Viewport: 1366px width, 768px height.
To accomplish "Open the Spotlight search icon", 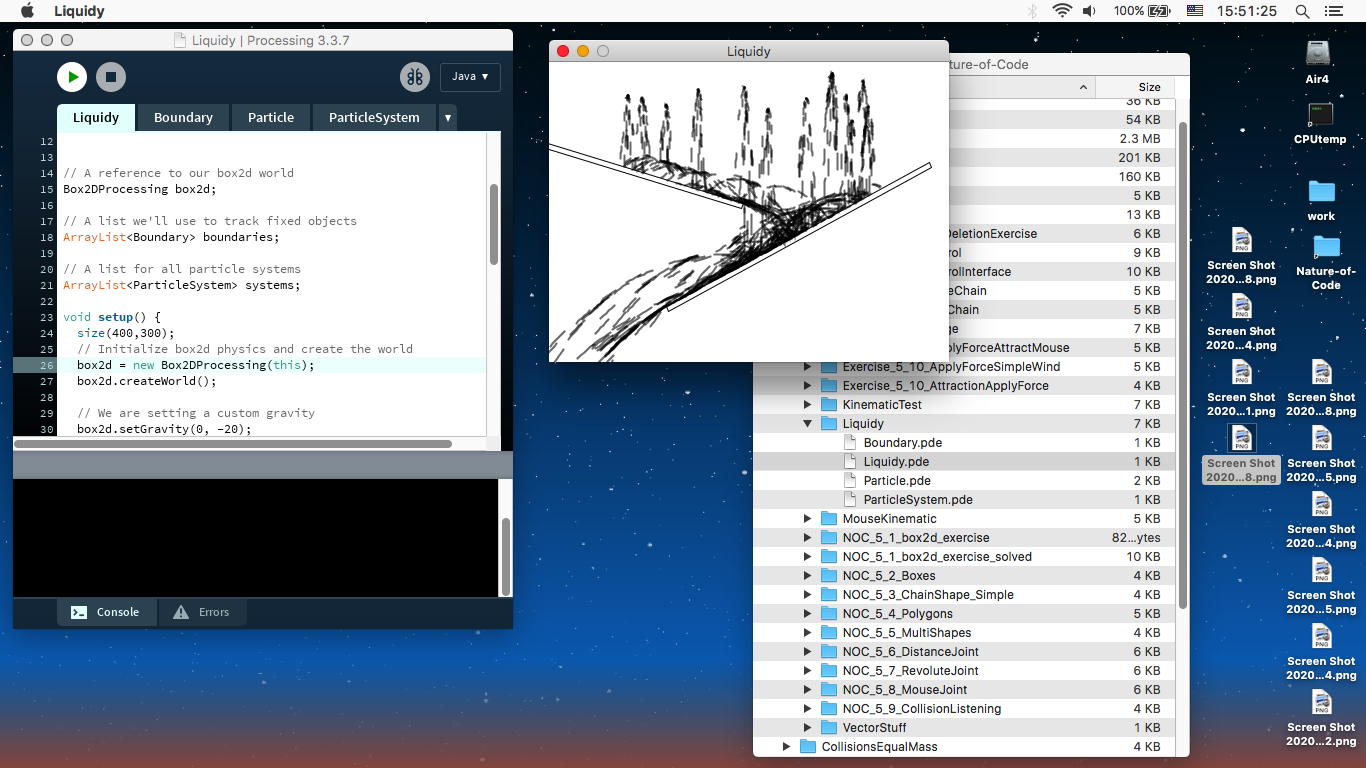I will 1302,11.
